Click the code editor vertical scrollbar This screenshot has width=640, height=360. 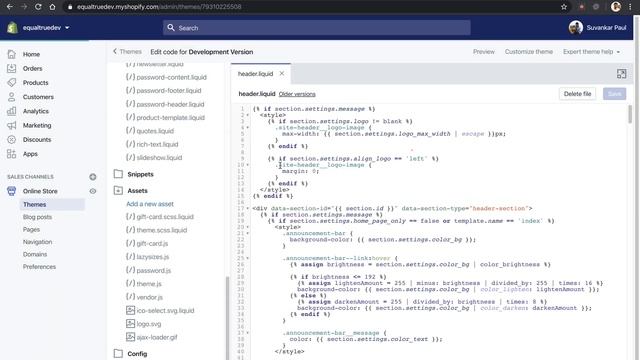[x=630, y=114]
